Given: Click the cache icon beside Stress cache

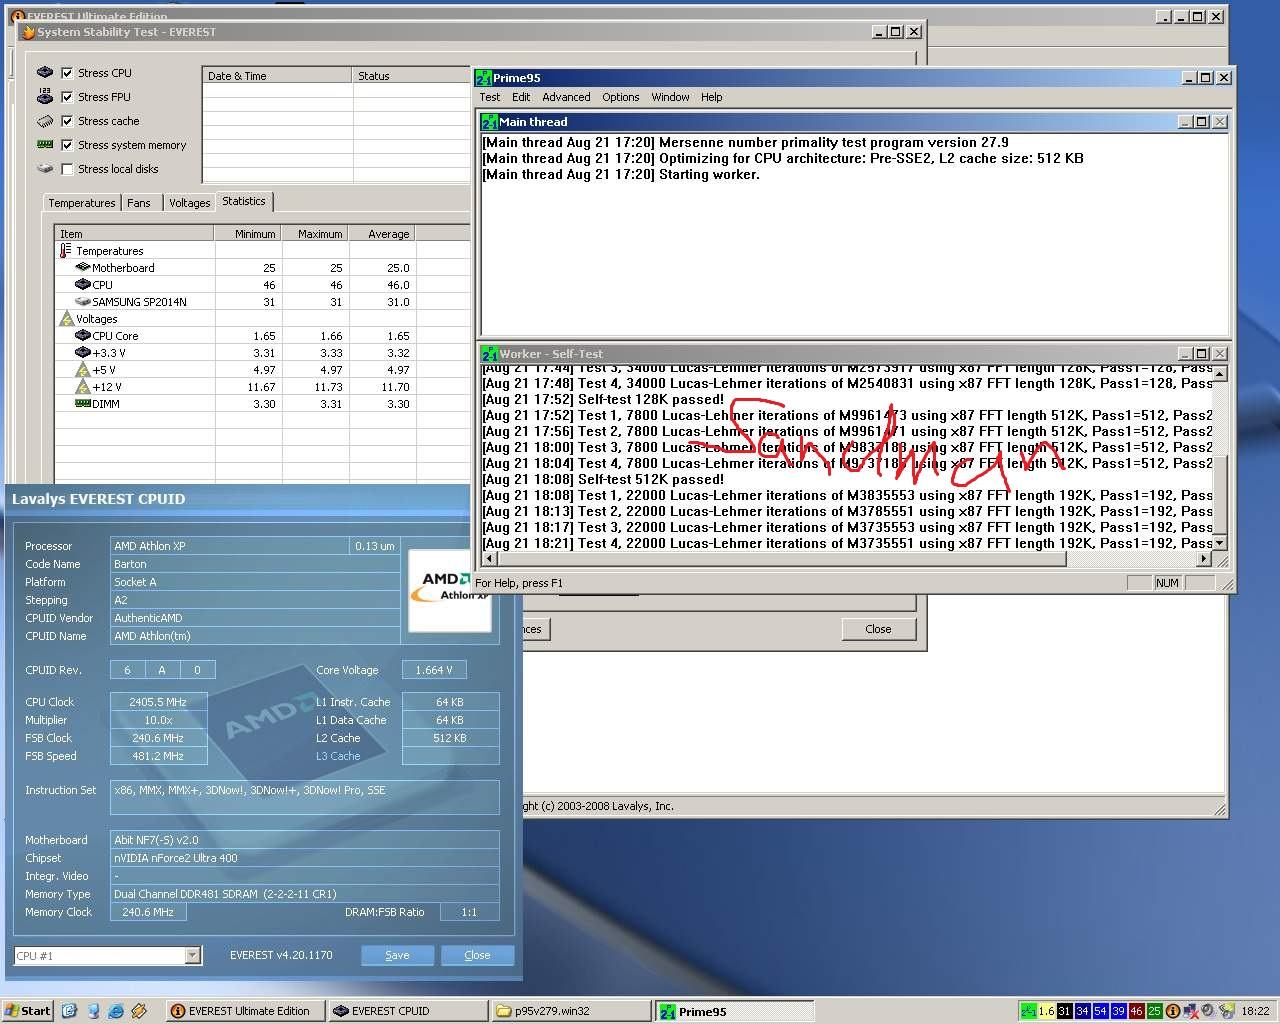Looking at the screenshot, I should (45, 121).
